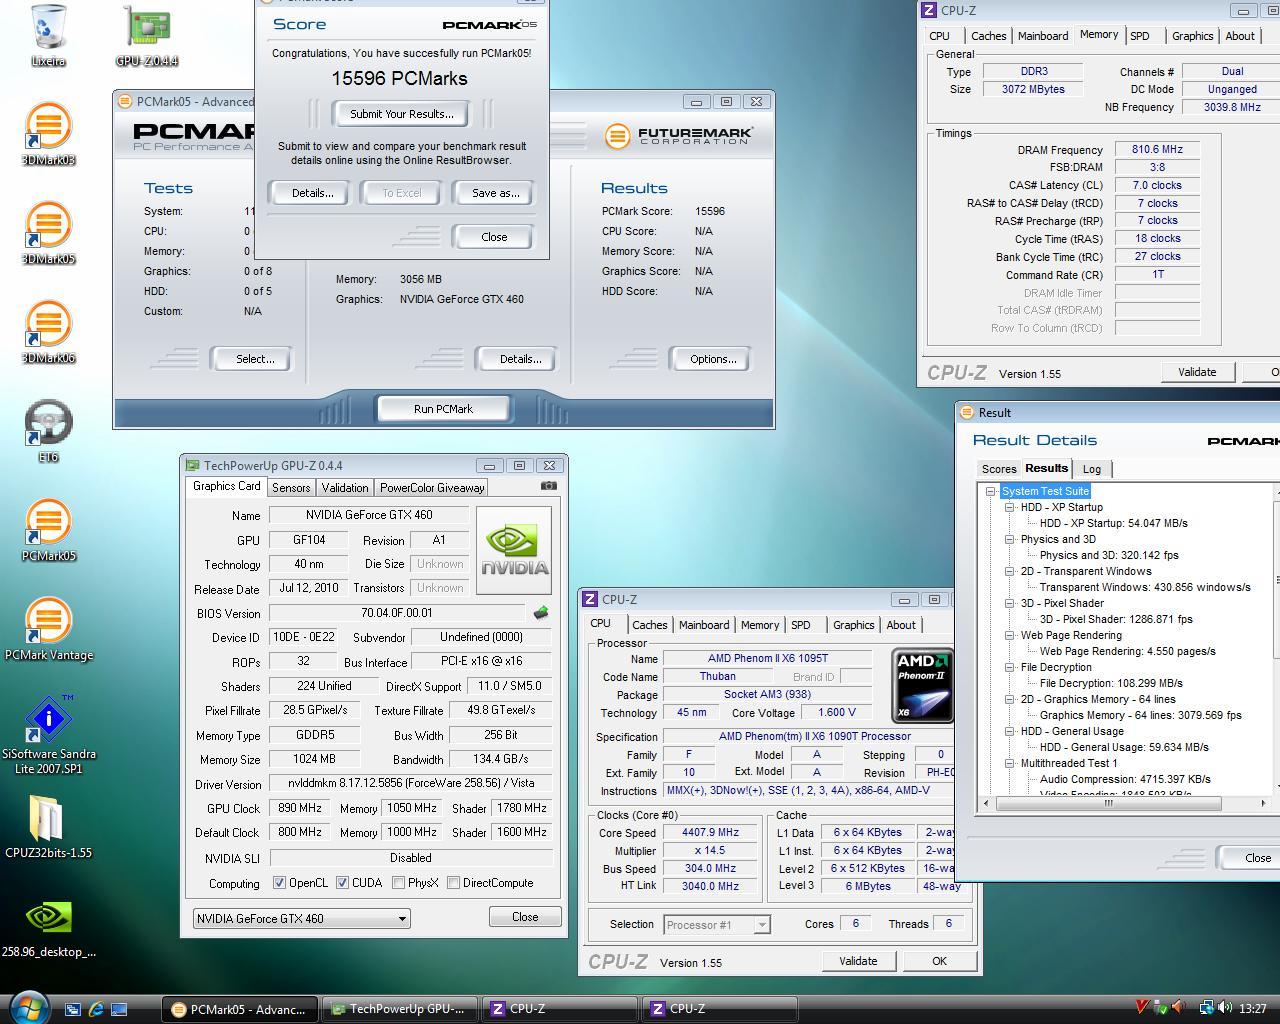Select HDD - General Usage tree item
1280x1024 pixels.
pos(1072,731)
